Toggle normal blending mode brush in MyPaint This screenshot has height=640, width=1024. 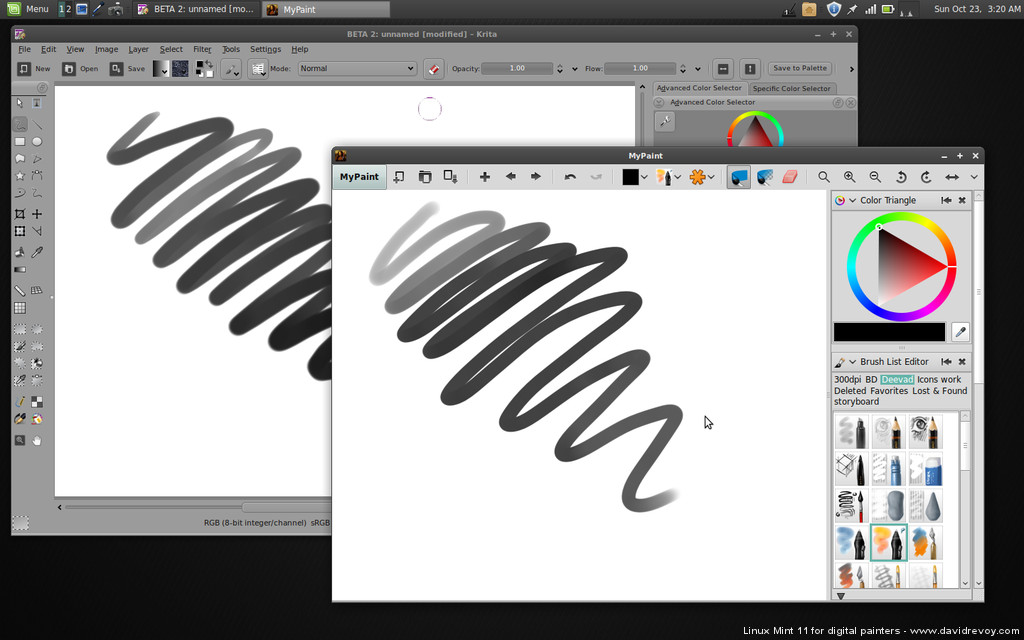tap(739, 177)
